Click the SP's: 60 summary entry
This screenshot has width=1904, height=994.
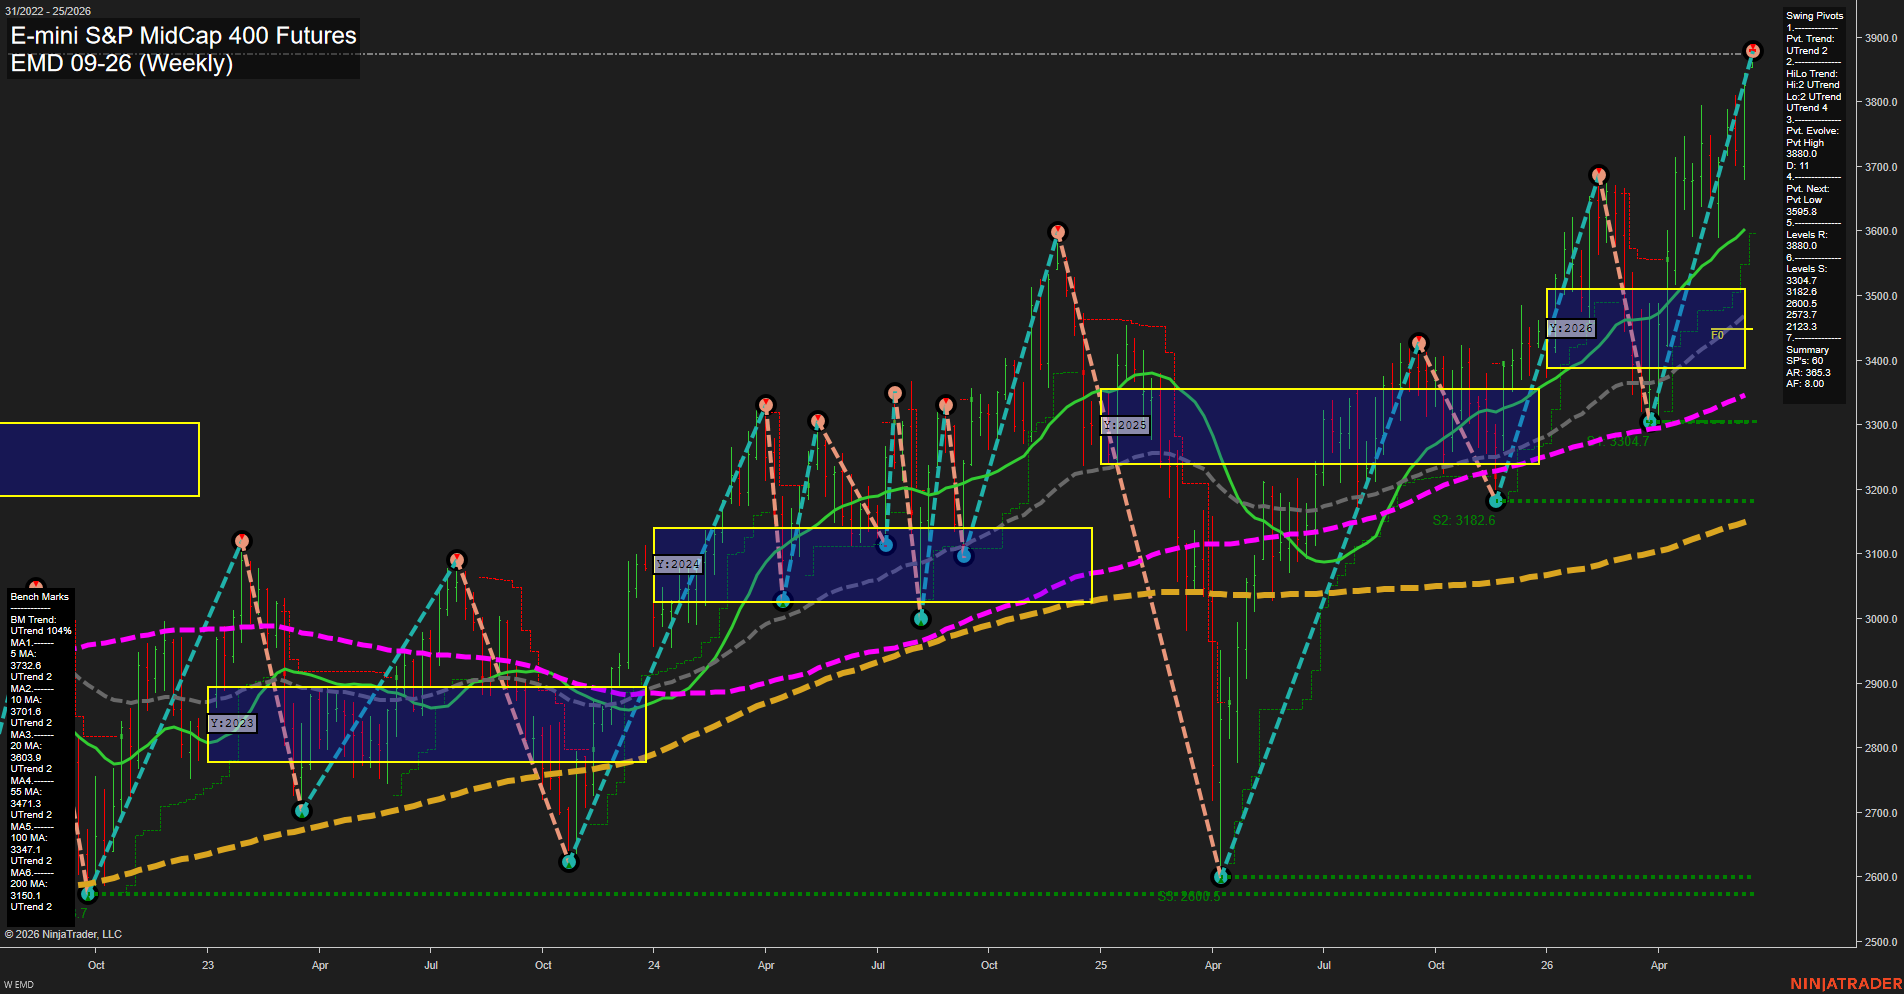coord(1804,361)
